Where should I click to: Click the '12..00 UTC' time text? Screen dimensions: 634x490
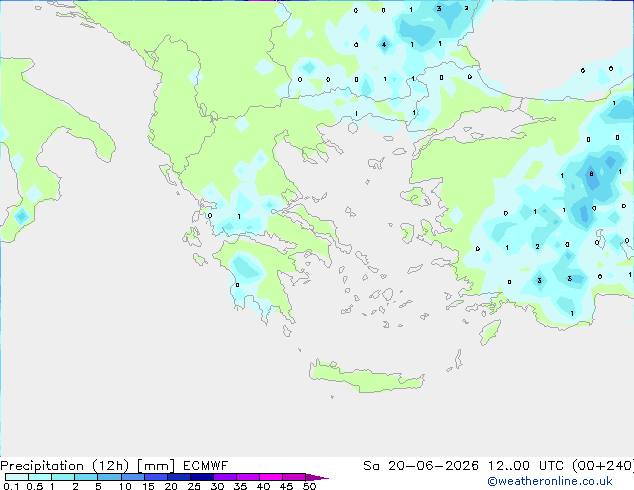pos(526,466)
